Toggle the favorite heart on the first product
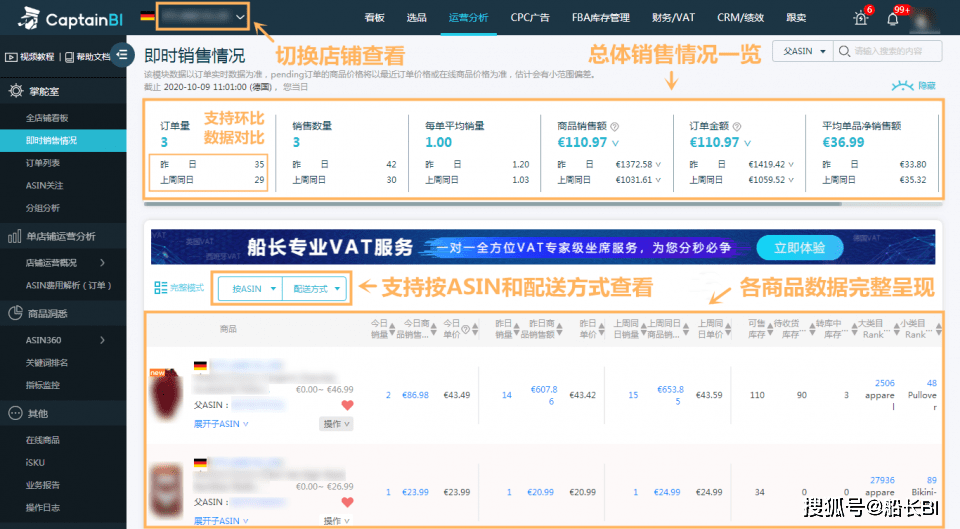 (347, 405)
